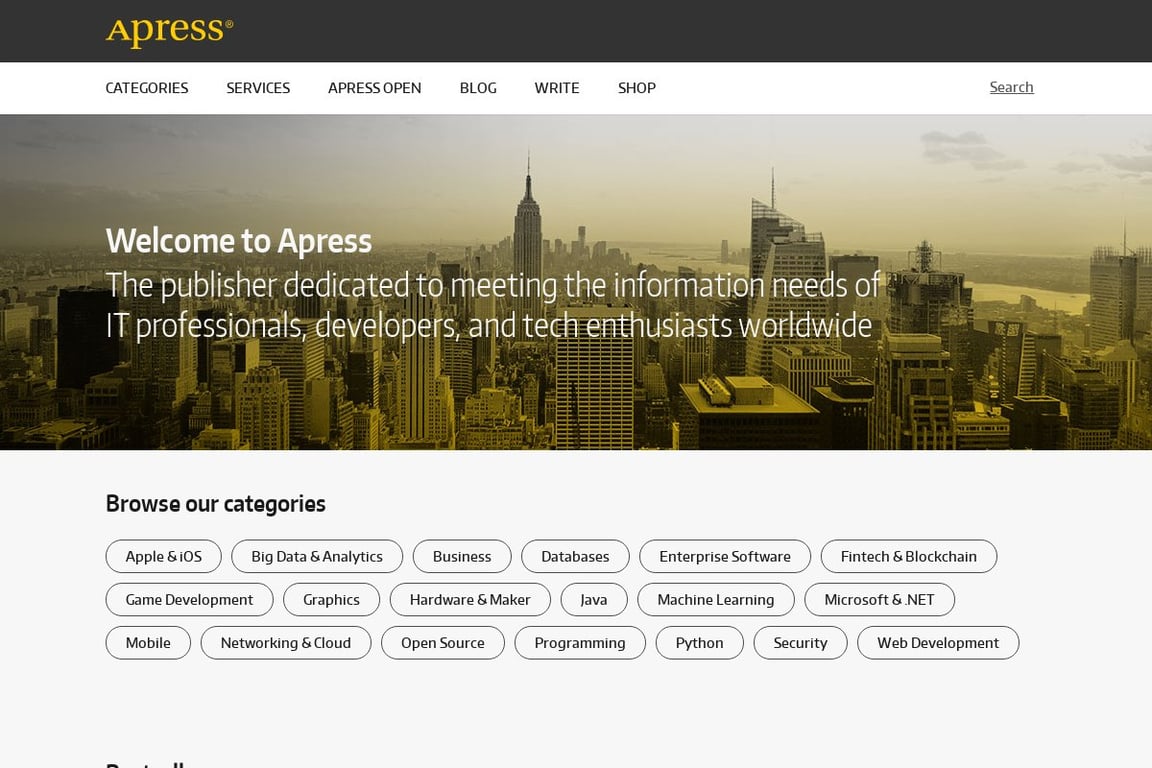Click the Search link
The height and width of the screenshot is (768, 1152).
(1012, 87)
